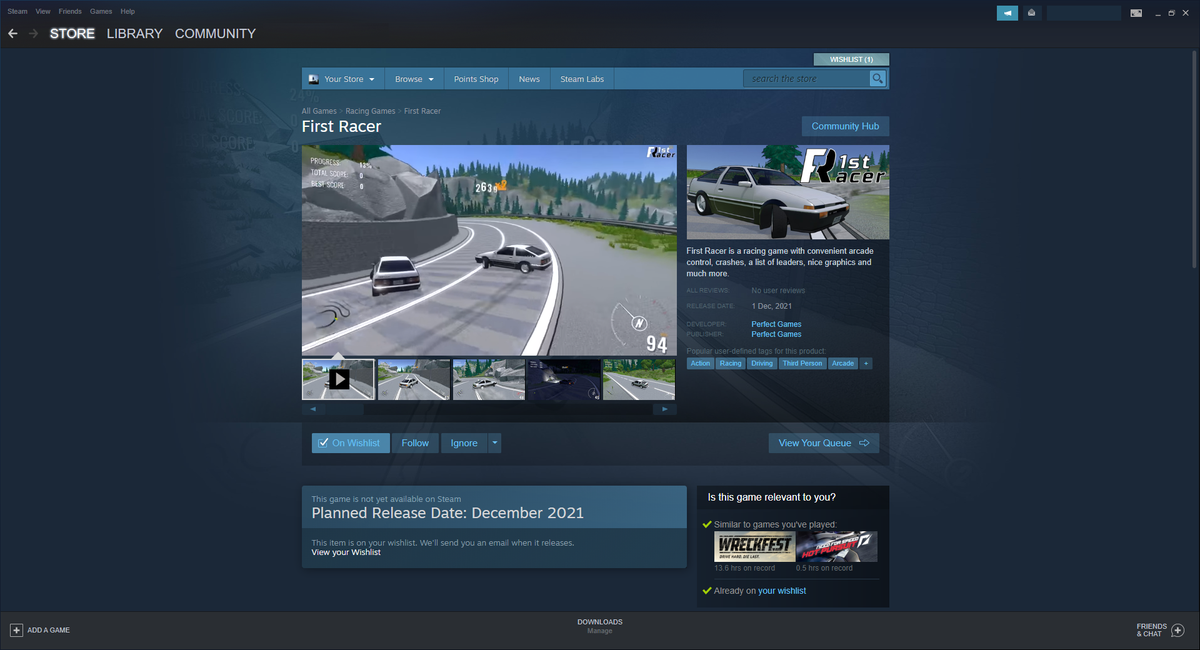Open the announcements megaphone icon
1200x650 pixels.
coord(1007,13)
